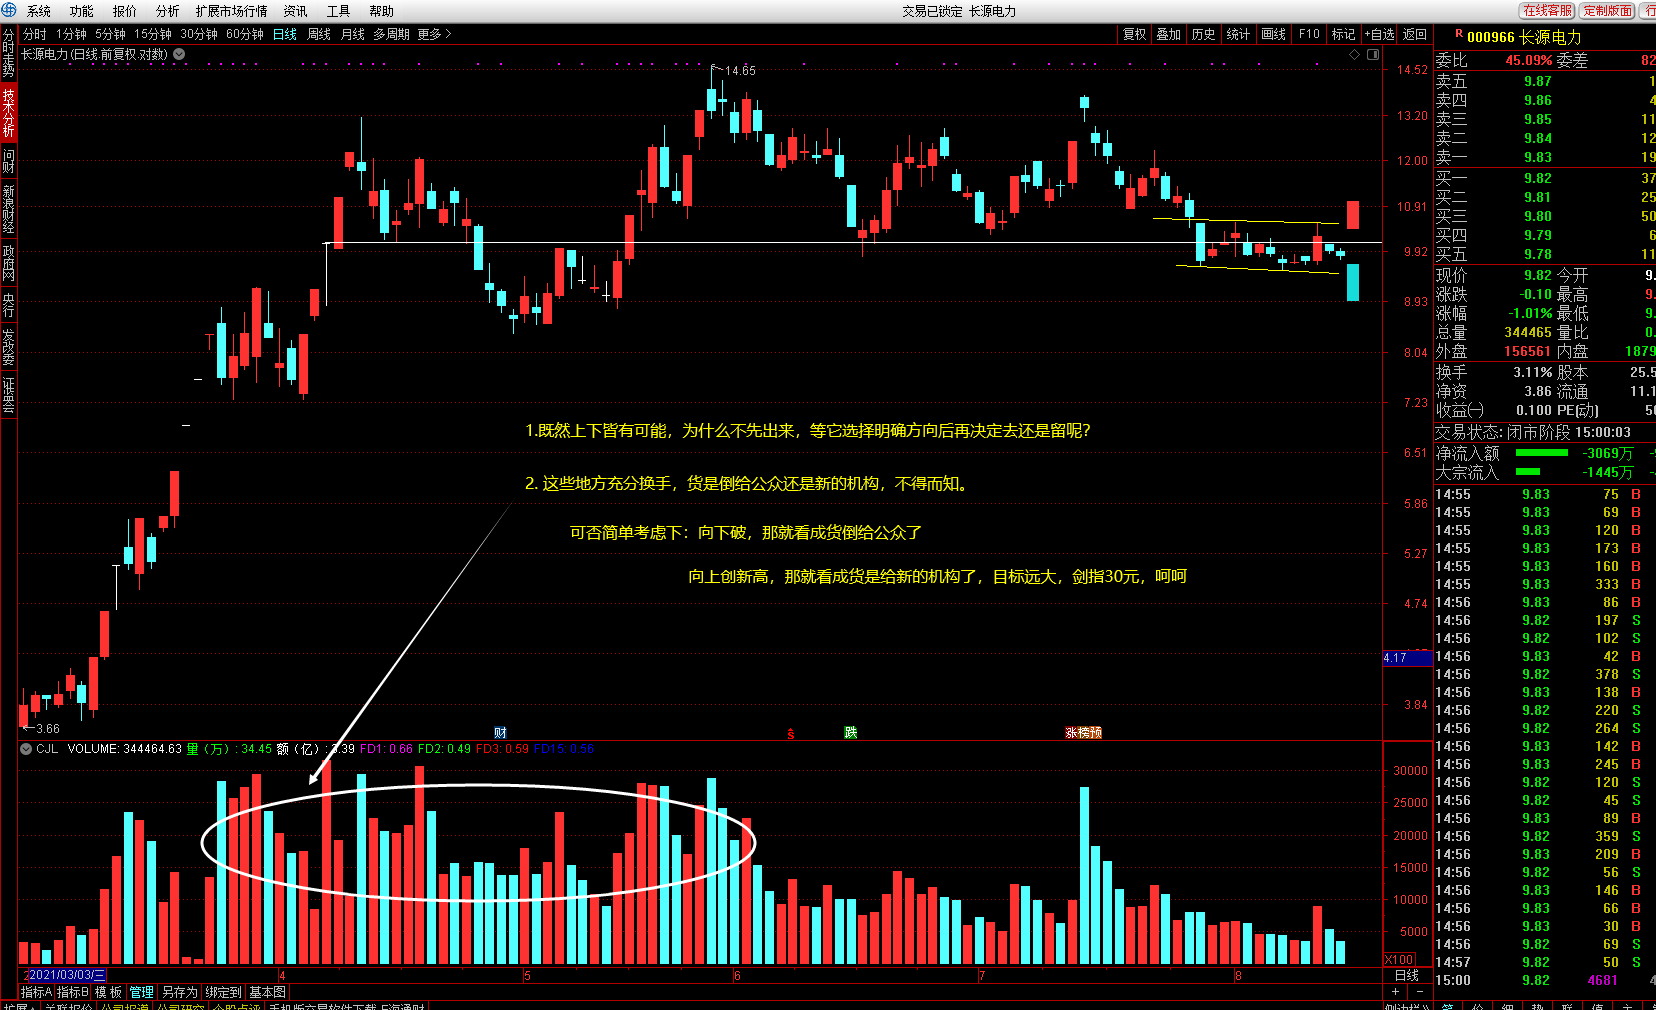Click the app logo icon at top-left
This screenshot has width=1656, height=1010.
pos(9,10)
